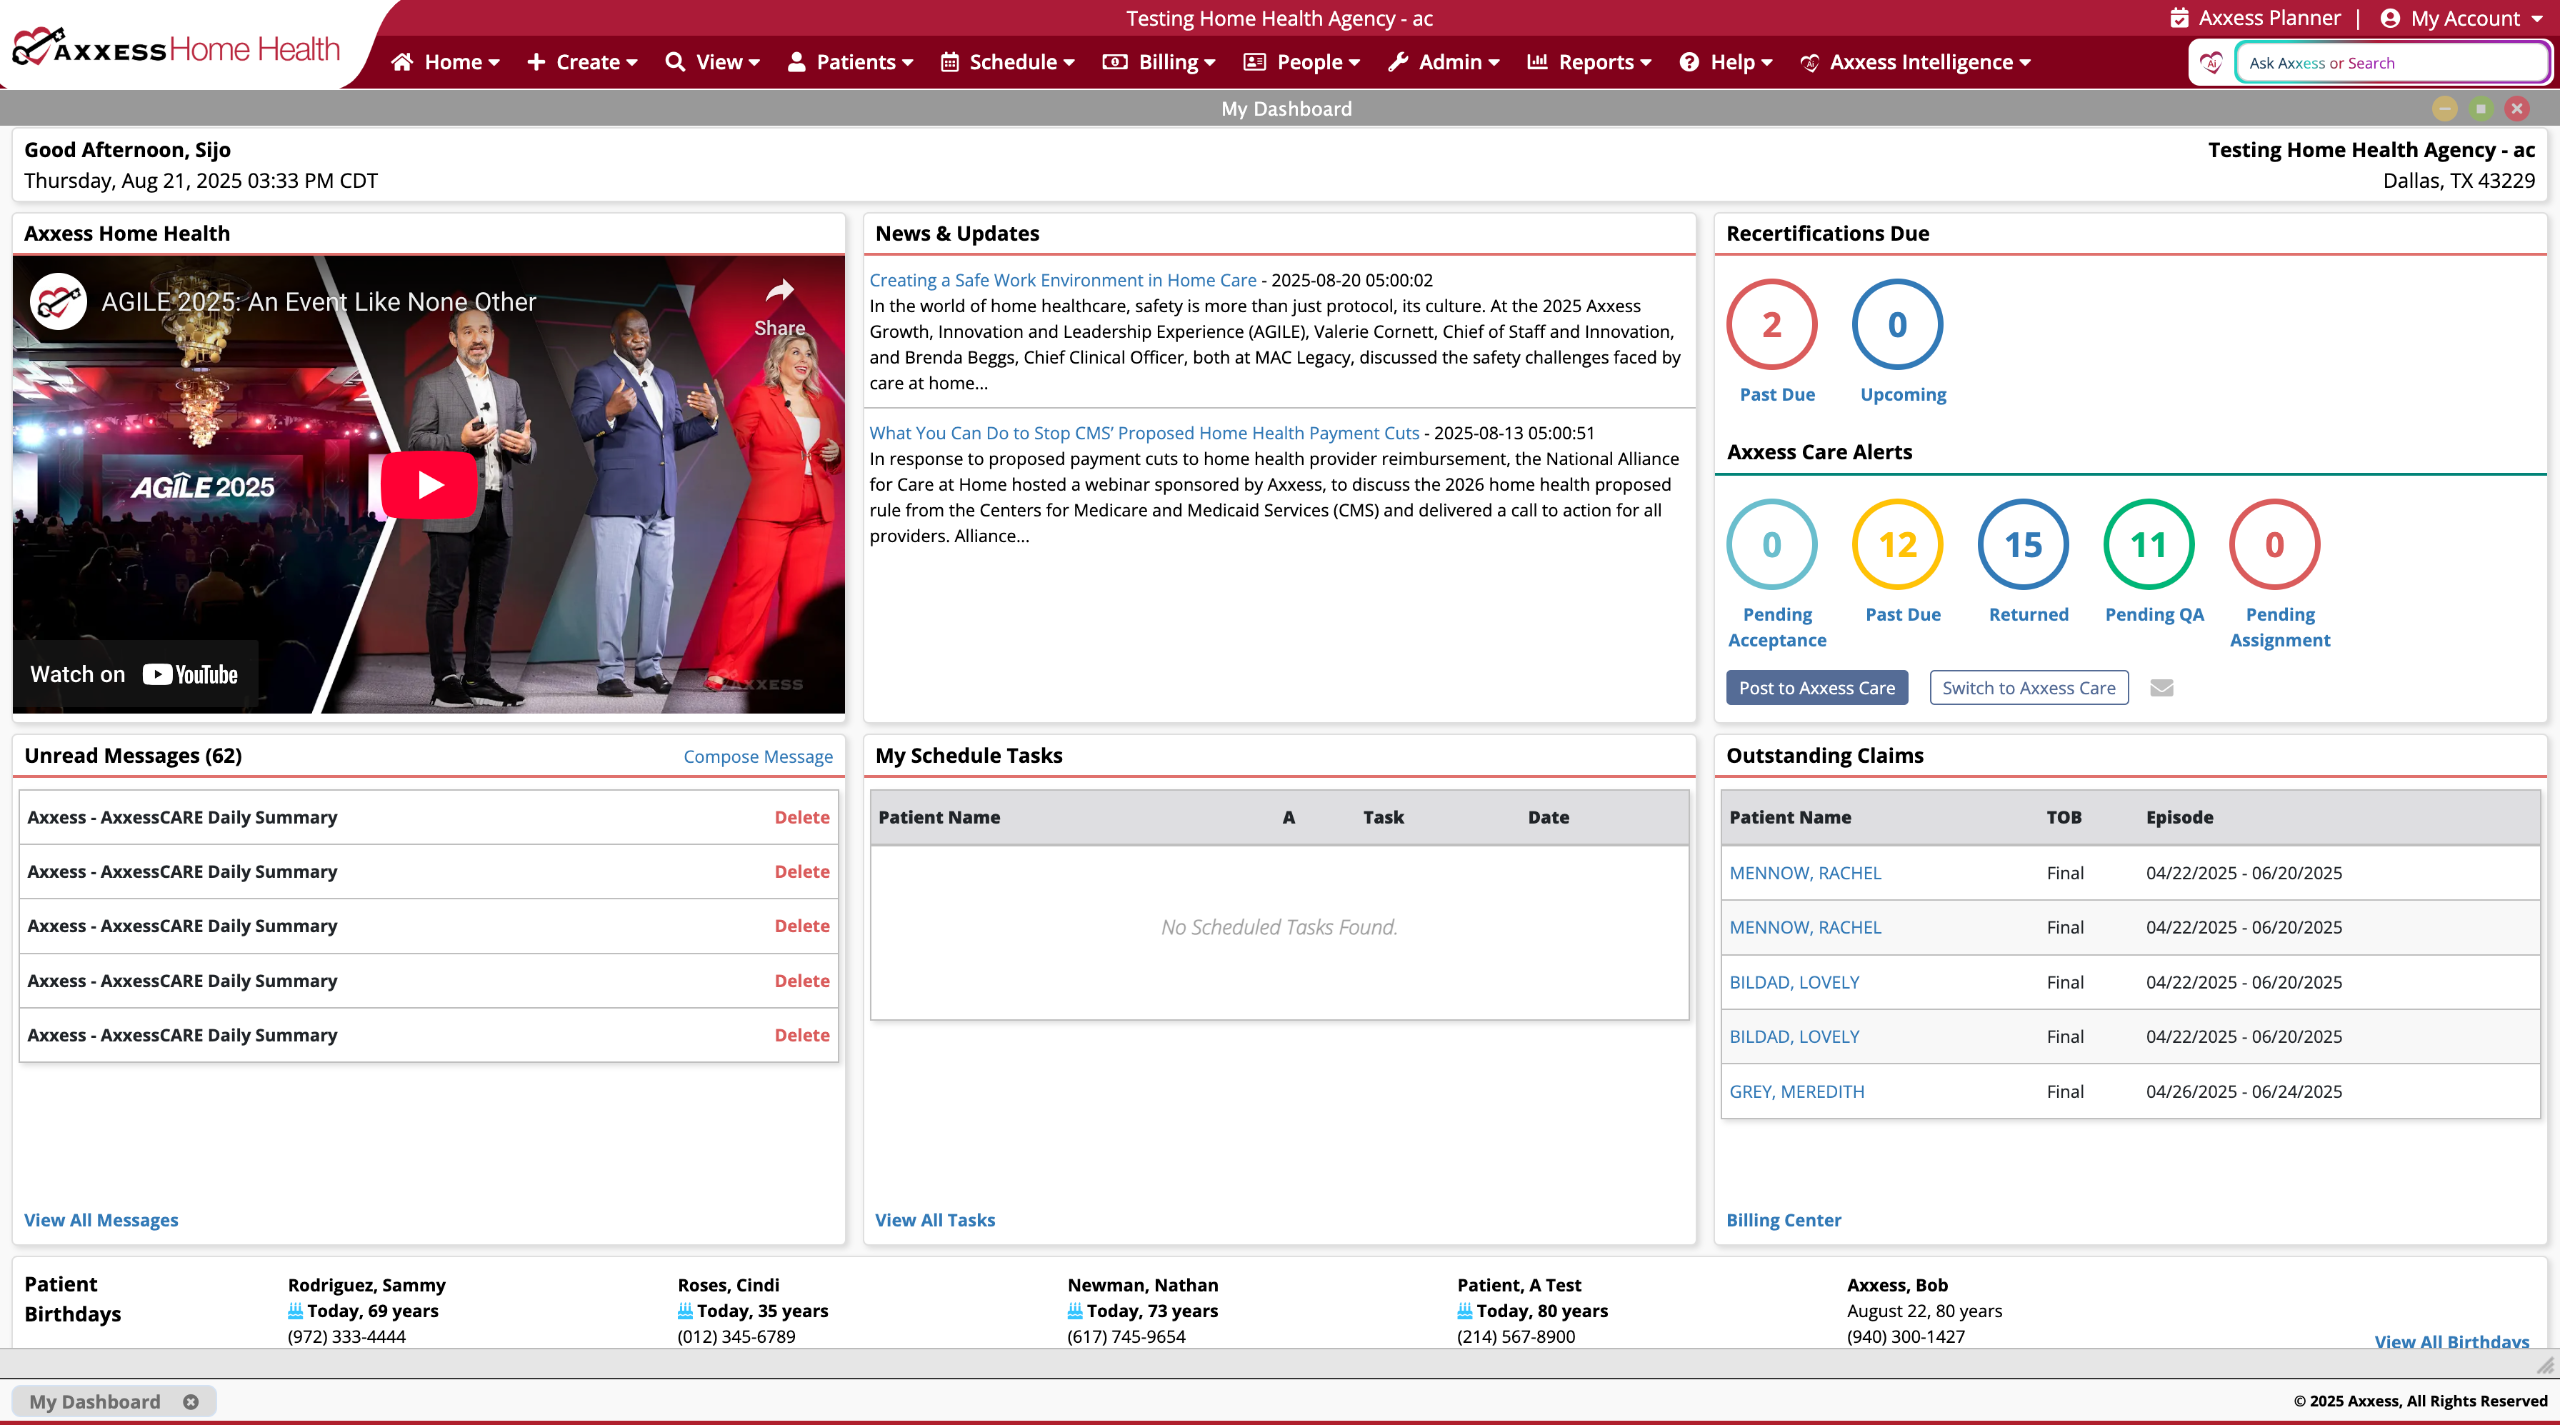Open the Pending Acceptance alerts circle
The image size is (2560, 1425).
pyautogui.click(x=1772, y=544)
